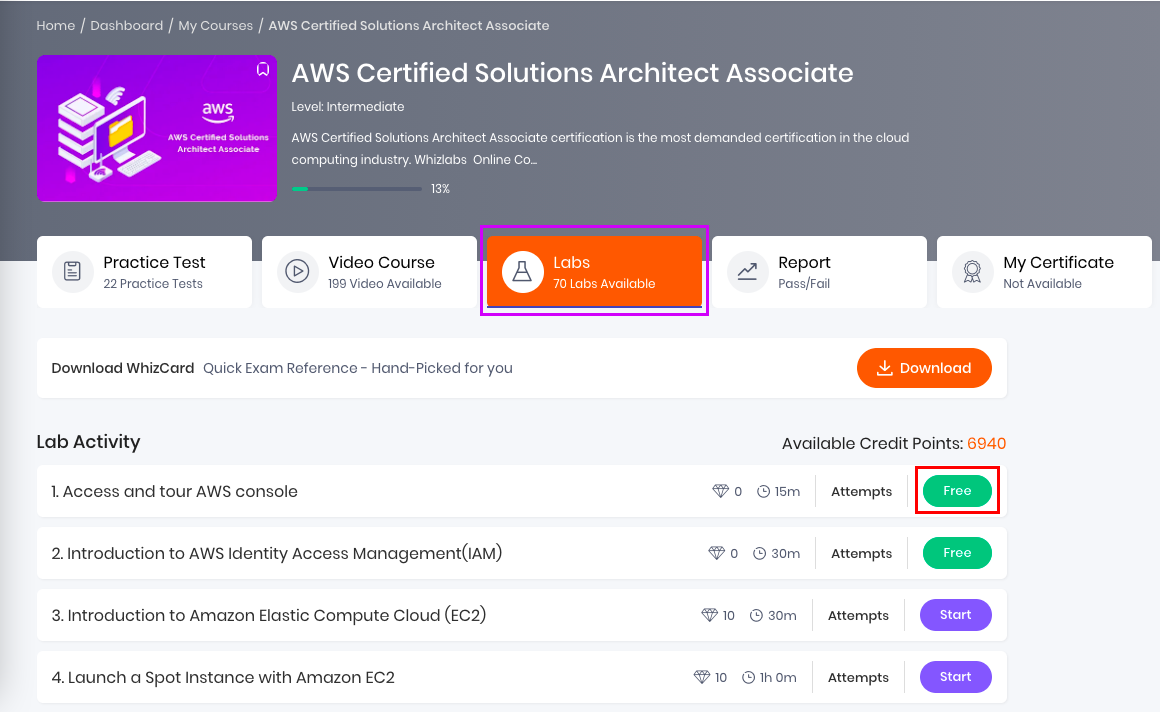1160x712 pixels.
Task: Start the Introduction to EC2 lab
Action: [956, 615]
